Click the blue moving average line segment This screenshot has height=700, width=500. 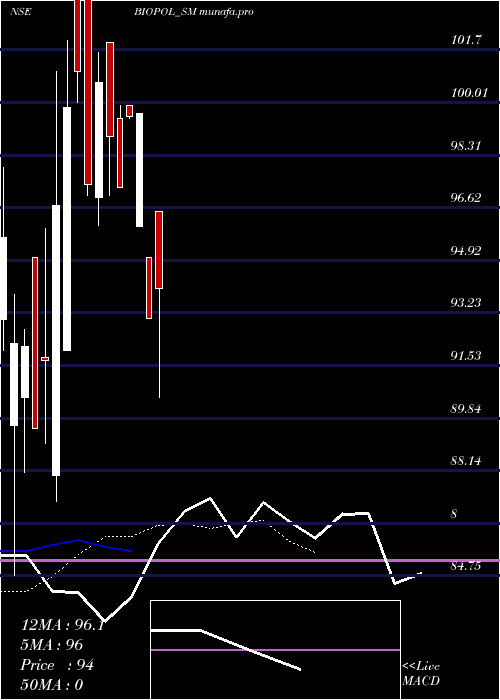click(67, 546)
